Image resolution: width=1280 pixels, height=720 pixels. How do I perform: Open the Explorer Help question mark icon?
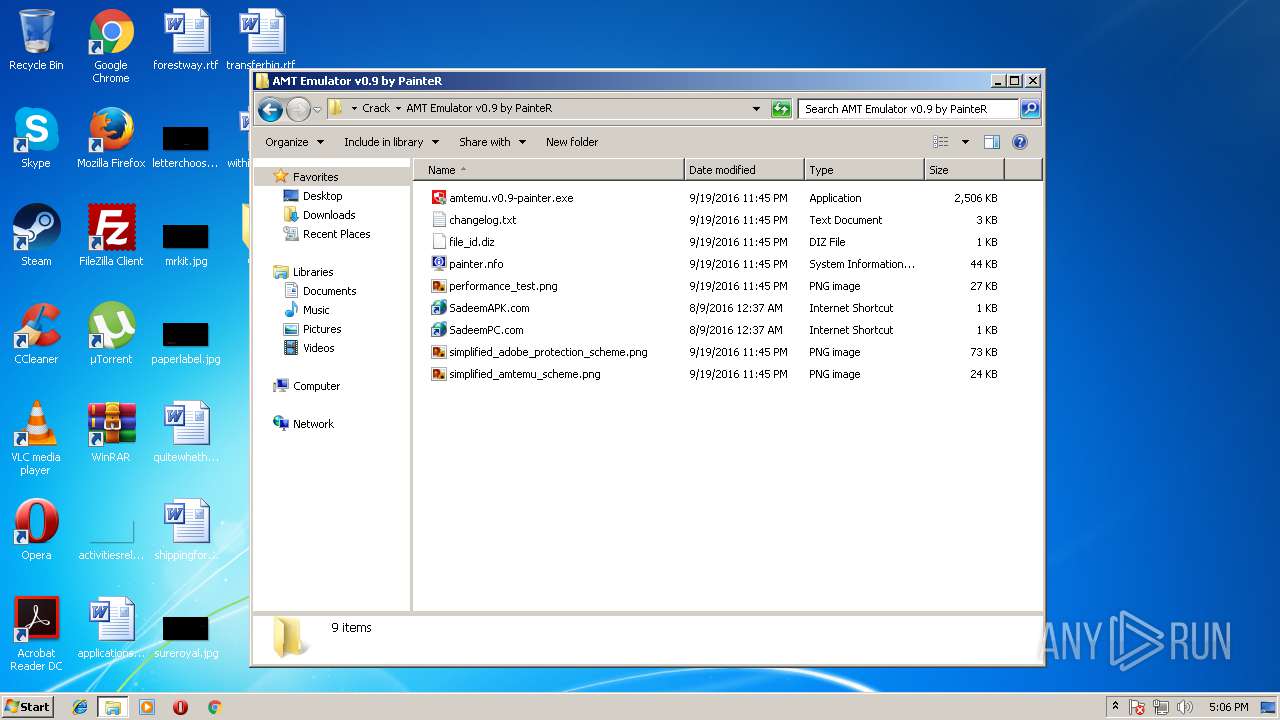coord(1020,142)
